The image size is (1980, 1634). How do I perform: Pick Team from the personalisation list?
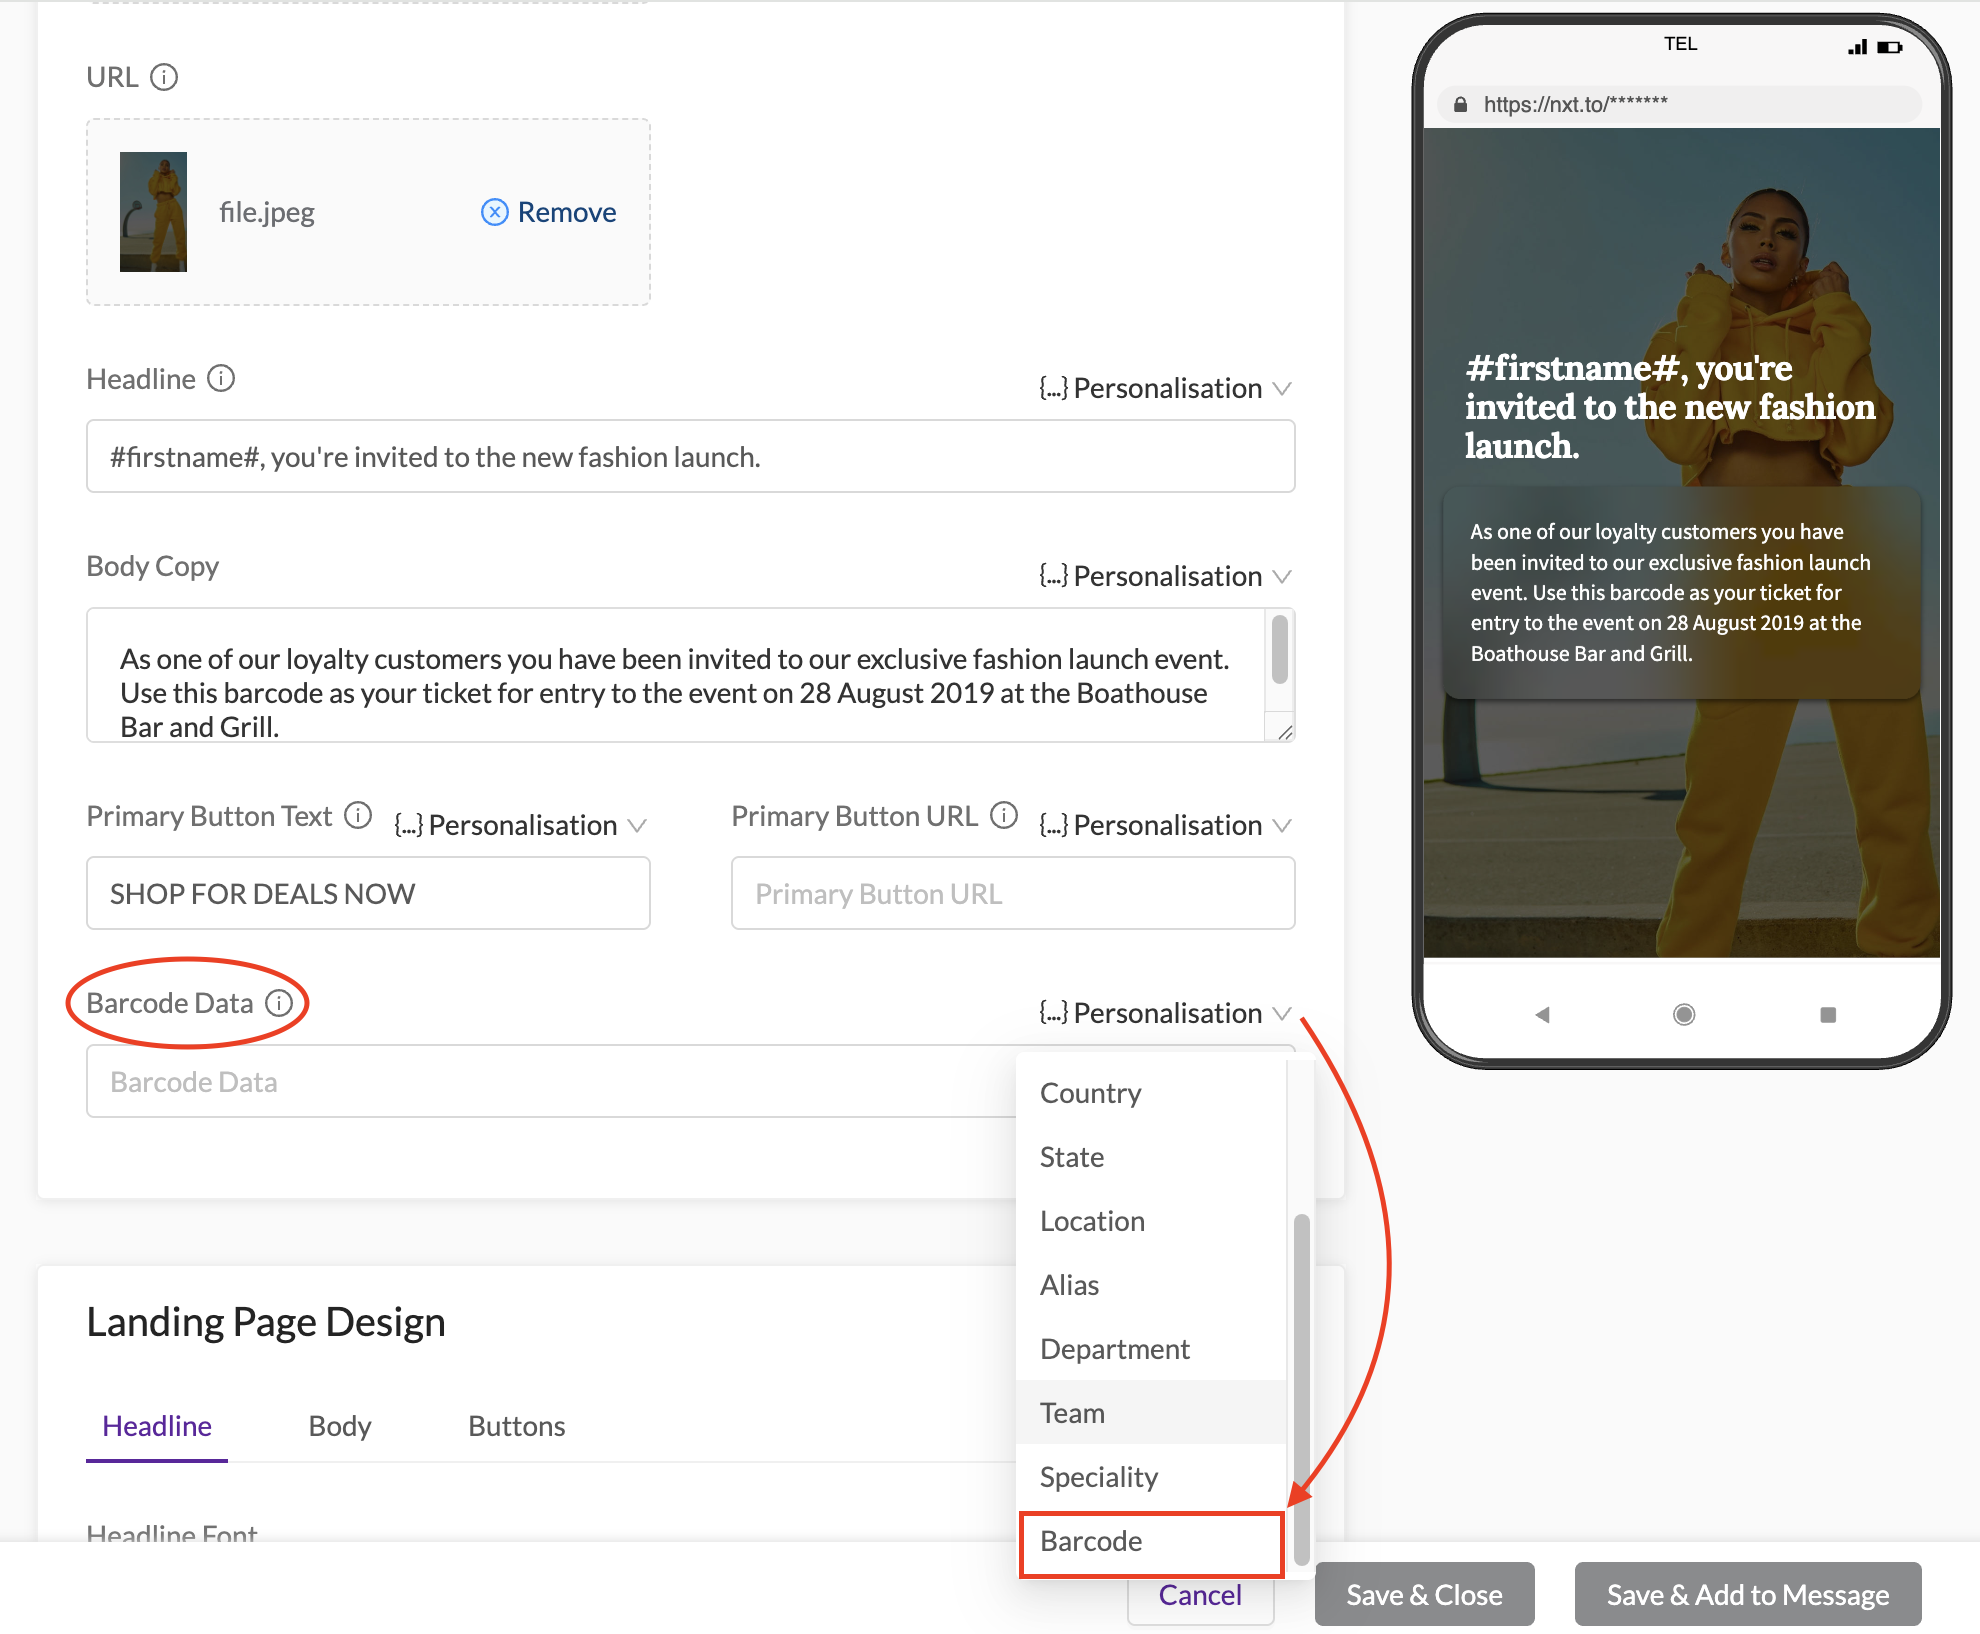(x=1151, y=1413)
